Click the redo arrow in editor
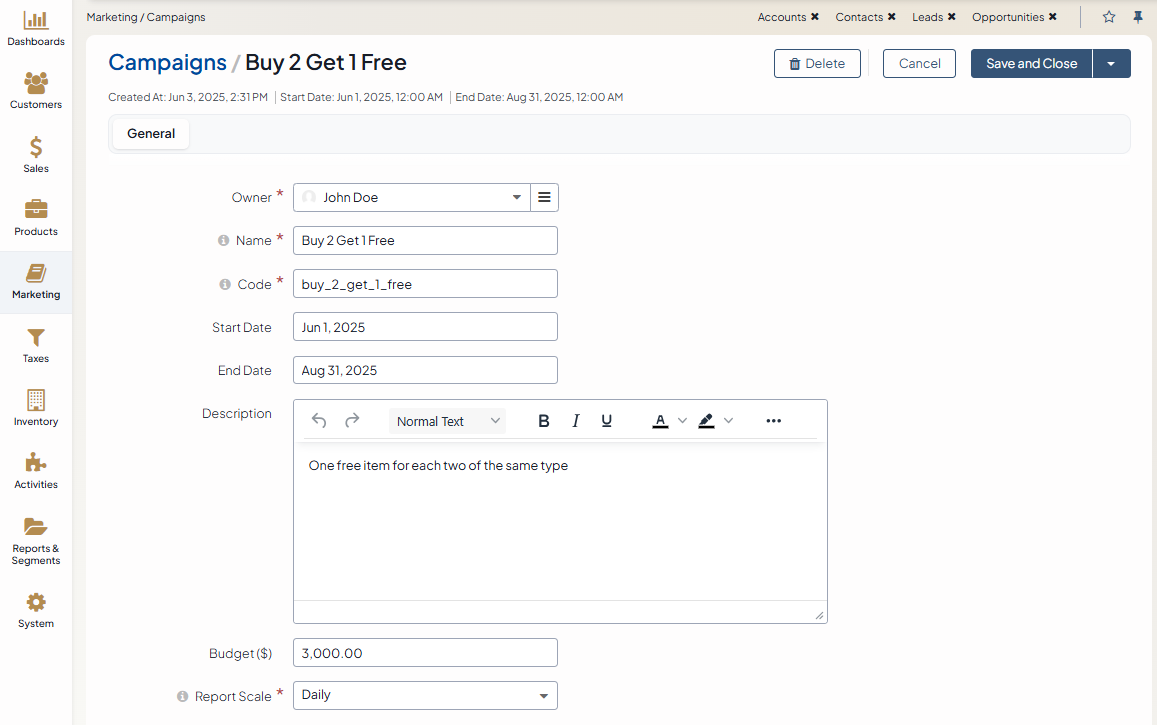The width and height of the screenshot is (1157, 725). pos(352,421)
